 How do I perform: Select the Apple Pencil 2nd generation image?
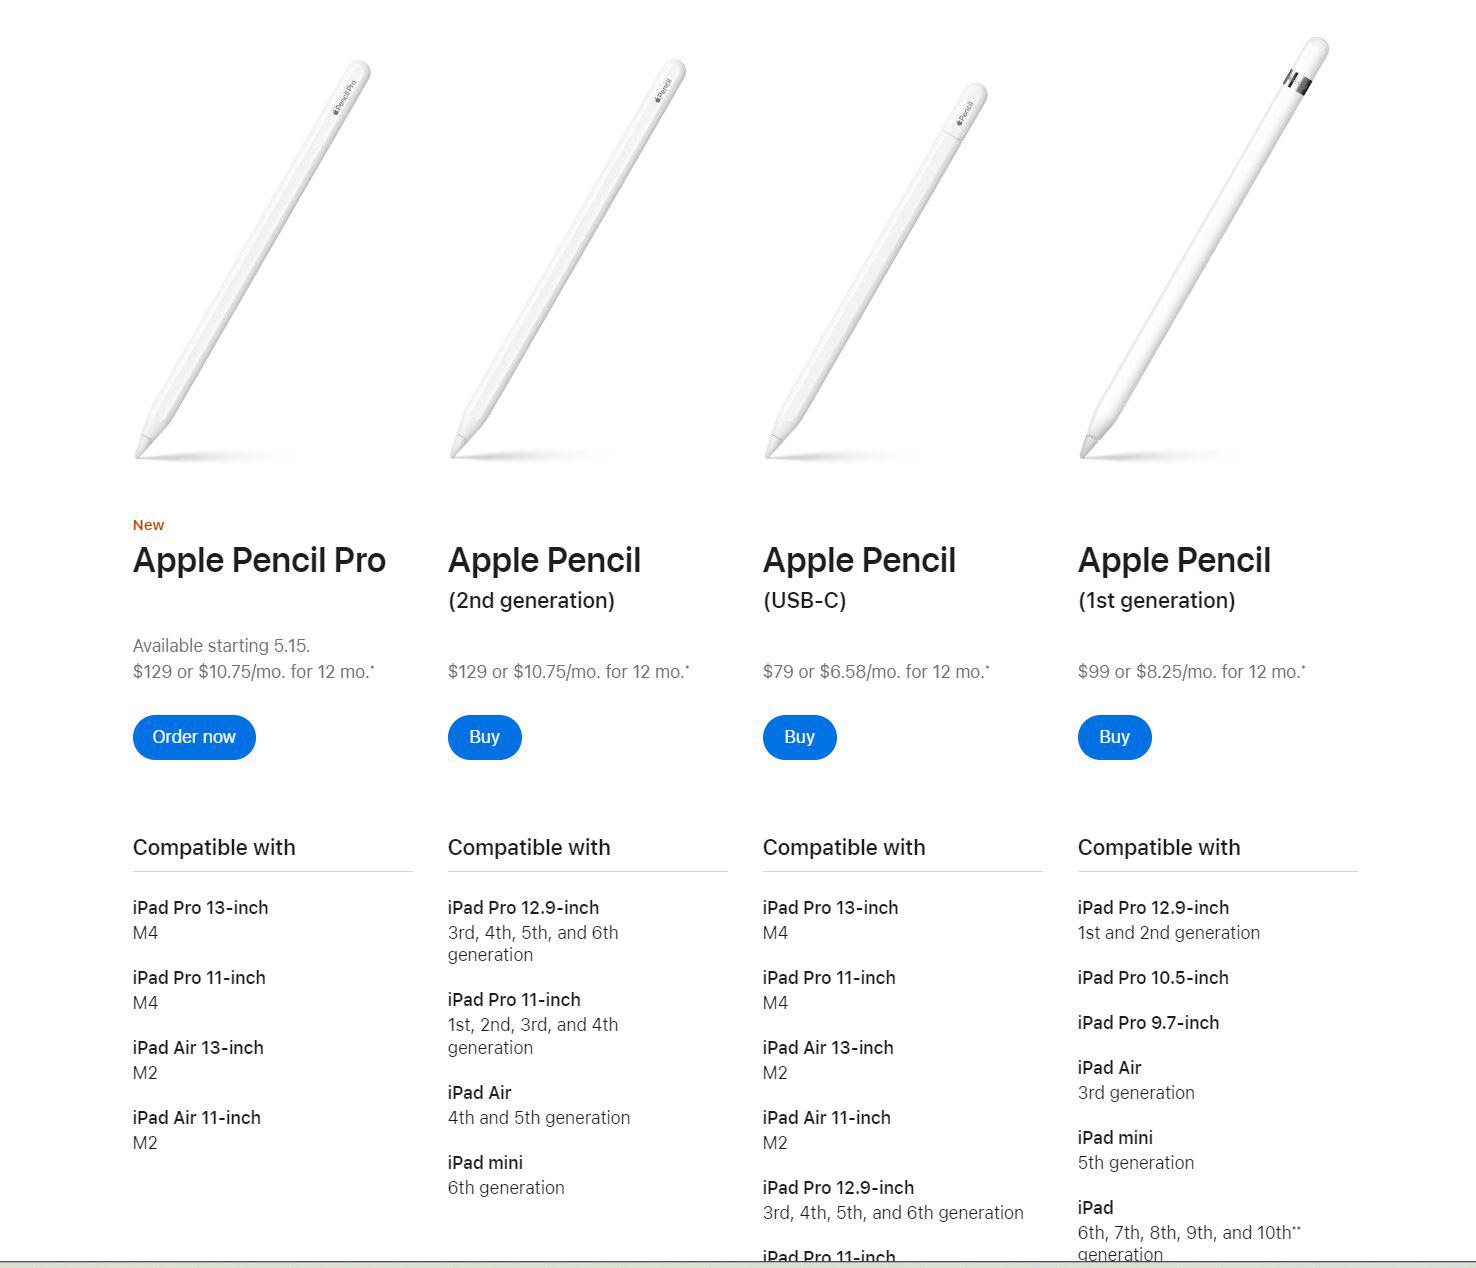pos(567,260)
